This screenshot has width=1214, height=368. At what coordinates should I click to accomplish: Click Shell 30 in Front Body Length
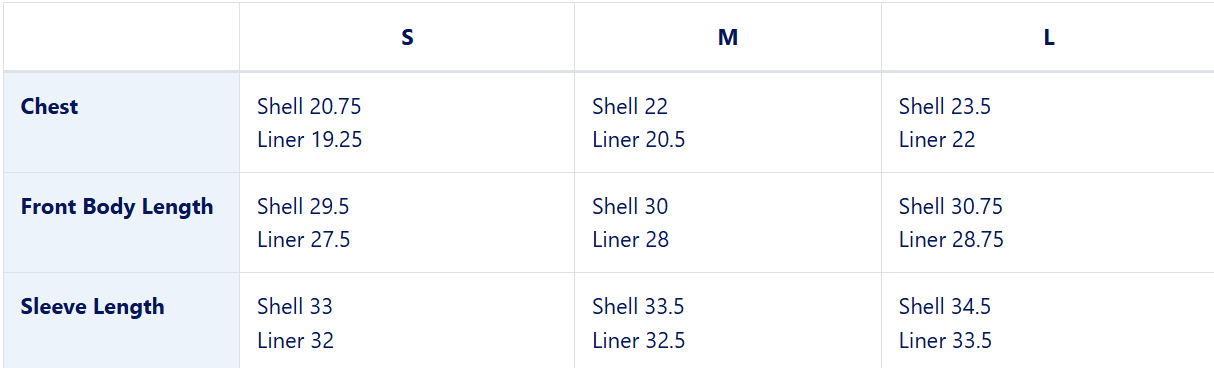coord(630,206)
